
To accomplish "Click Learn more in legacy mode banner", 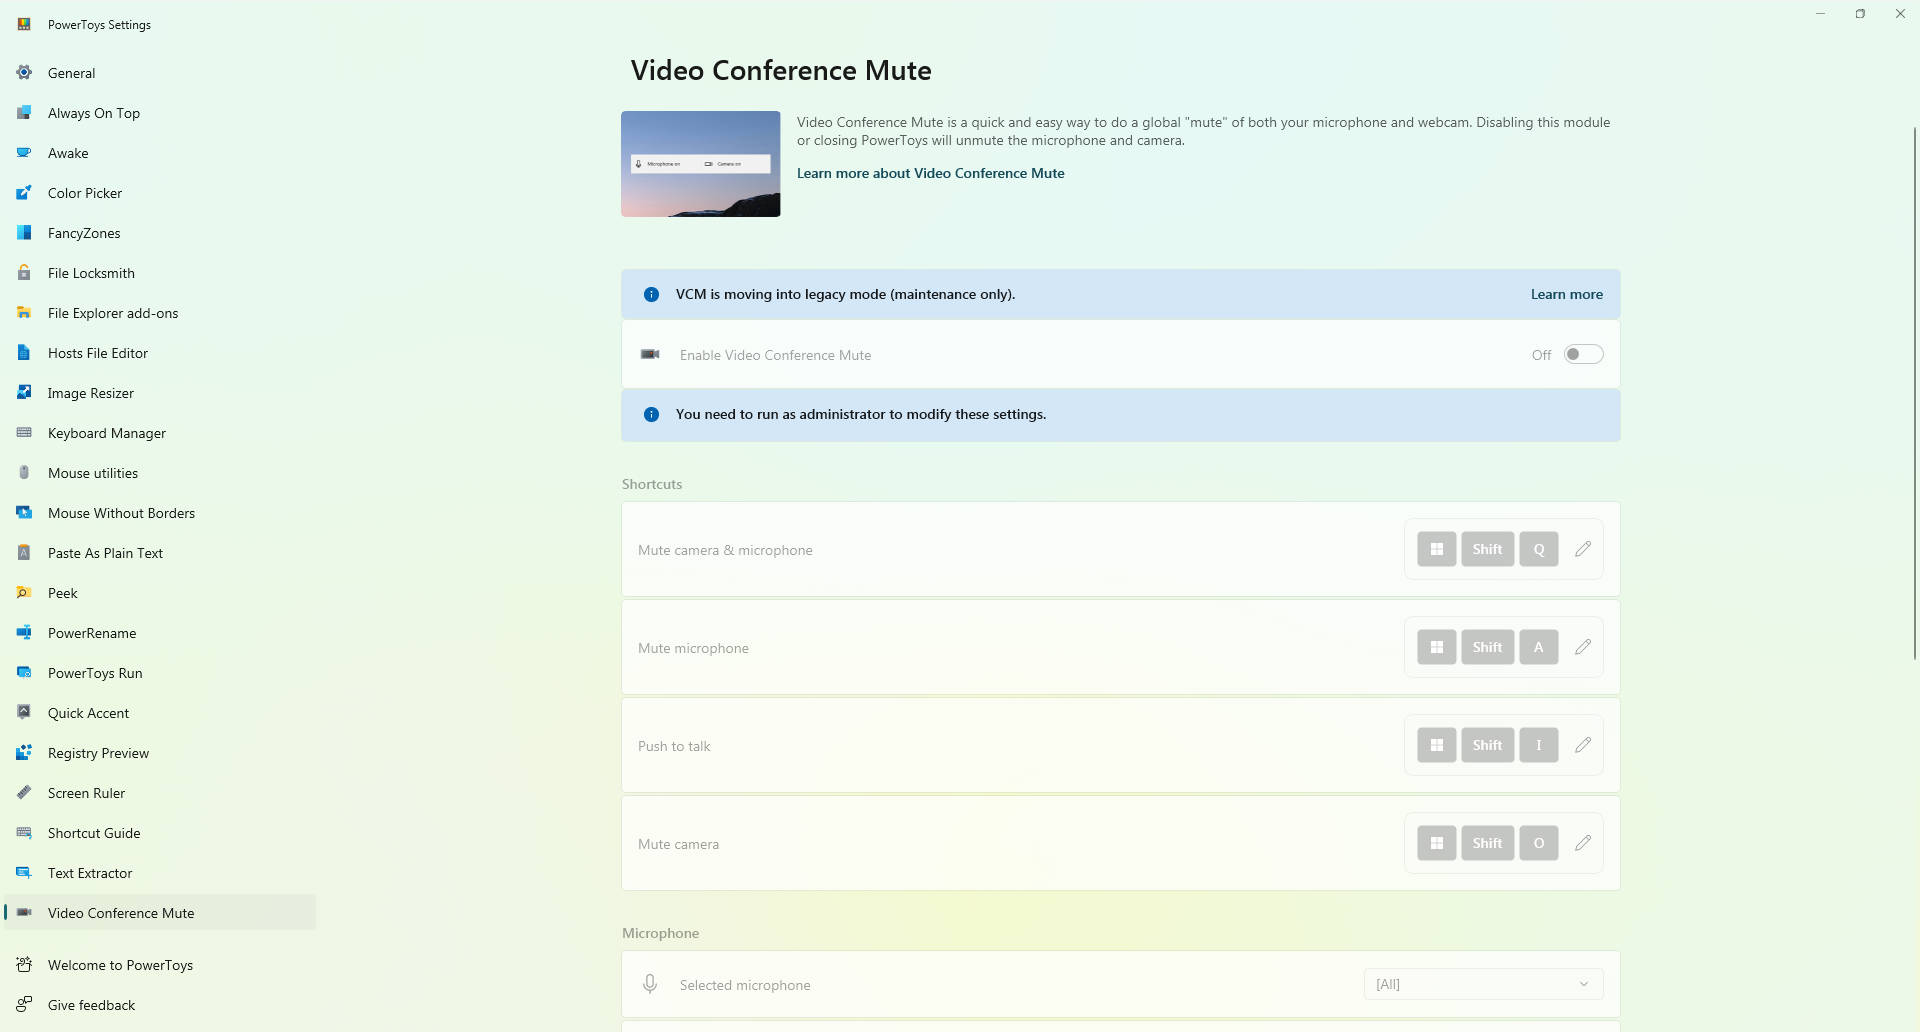I will (1566, 294).
